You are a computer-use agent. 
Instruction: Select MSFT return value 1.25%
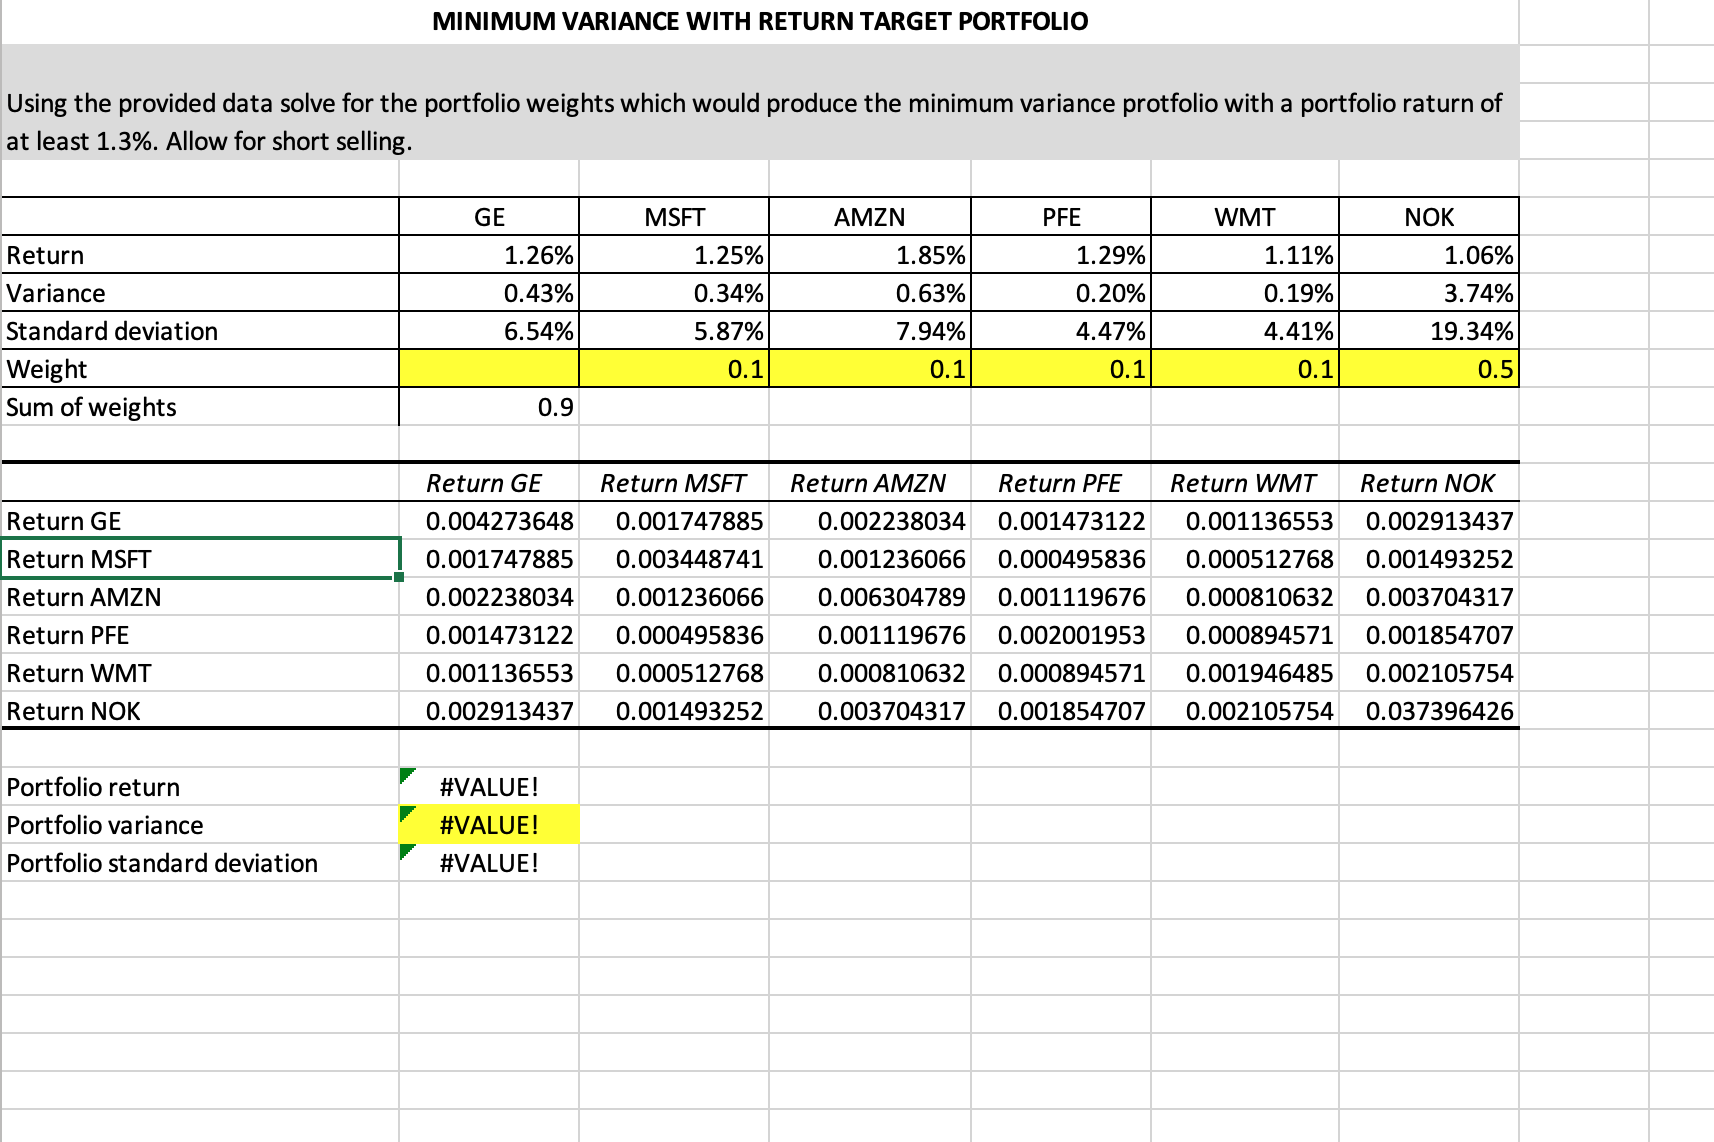point(674,255)
